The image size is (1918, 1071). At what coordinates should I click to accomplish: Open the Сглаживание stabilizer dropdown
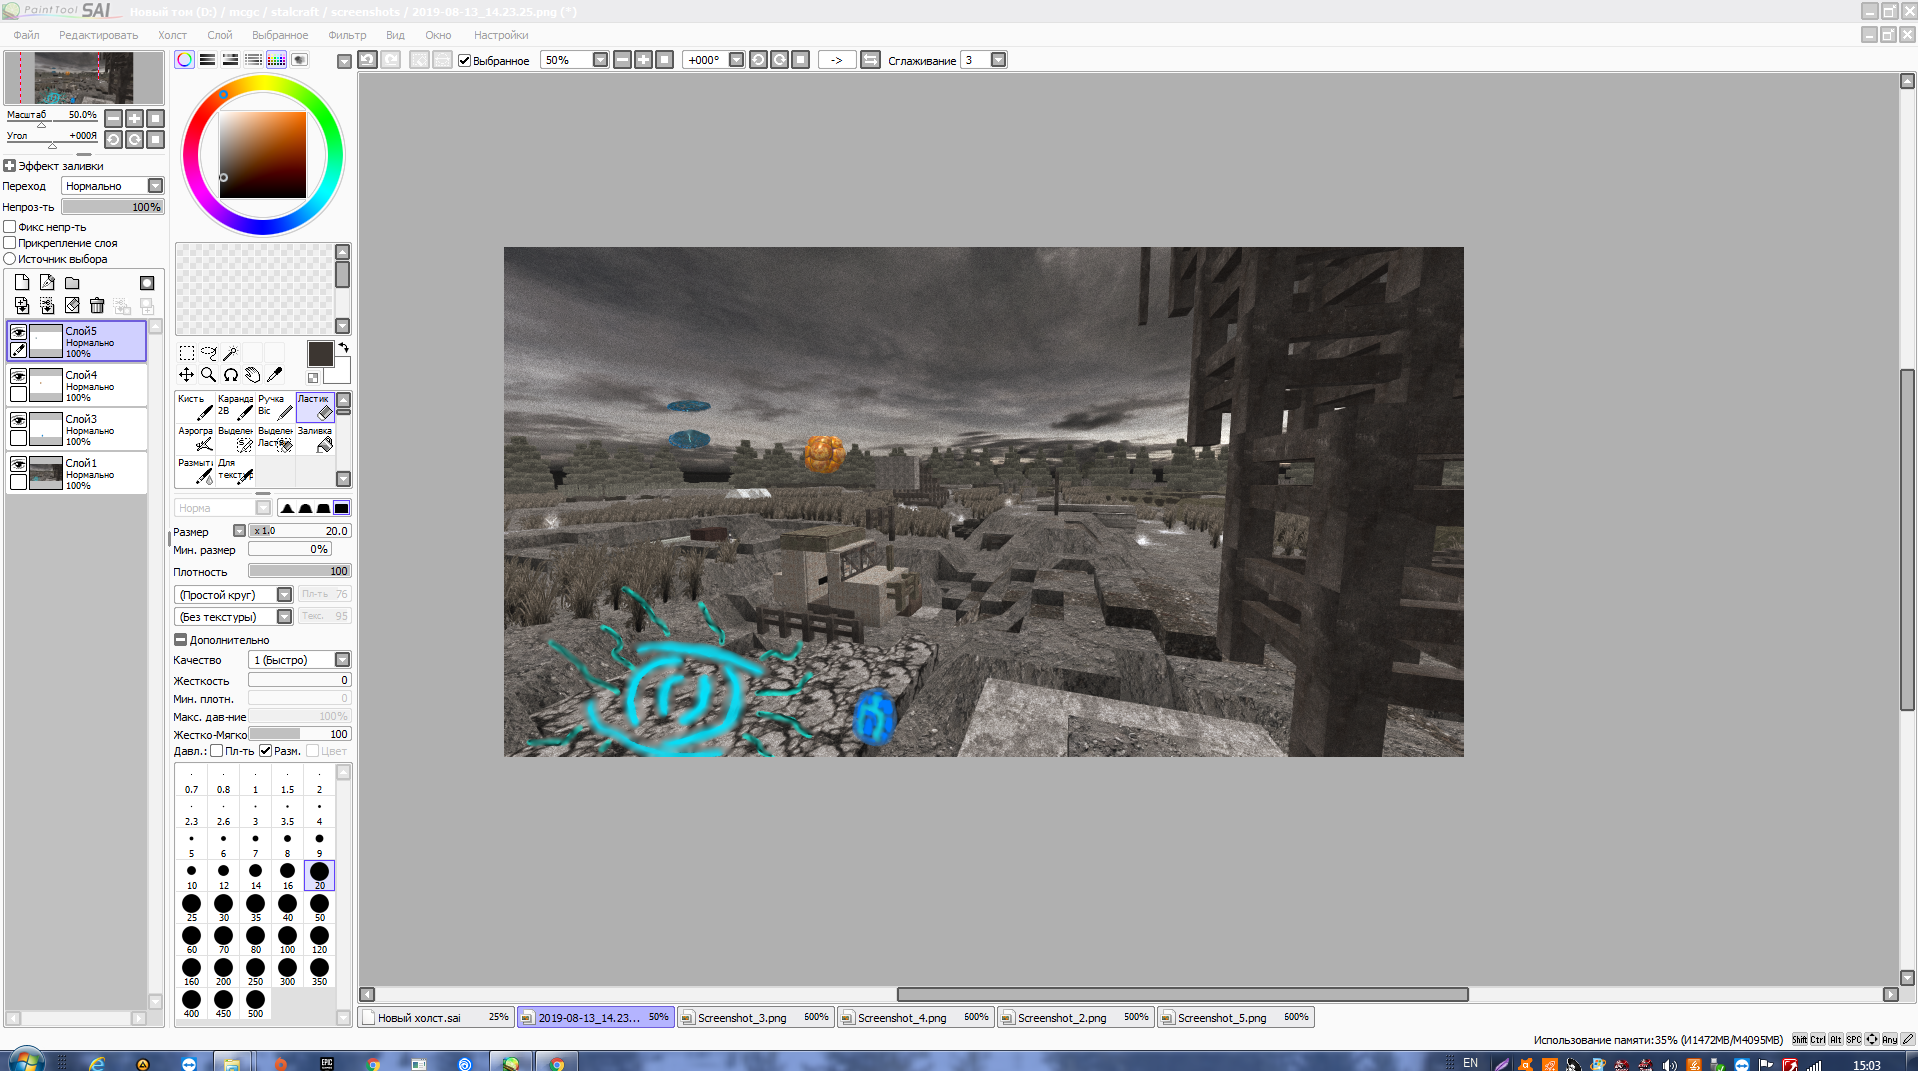[x=998, y=60]
